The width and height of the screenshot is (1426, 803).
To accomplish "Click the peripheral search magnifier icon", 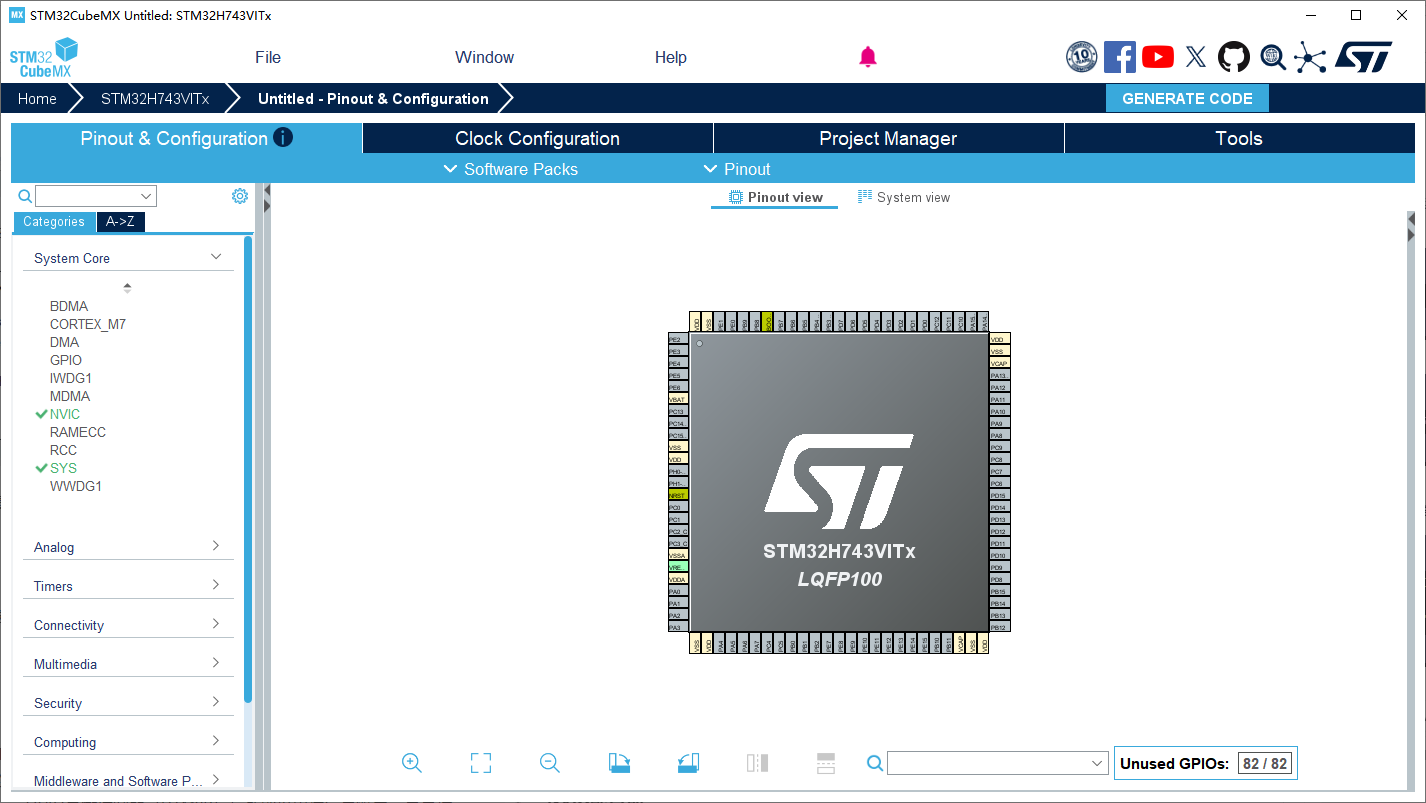I will 25,196.
